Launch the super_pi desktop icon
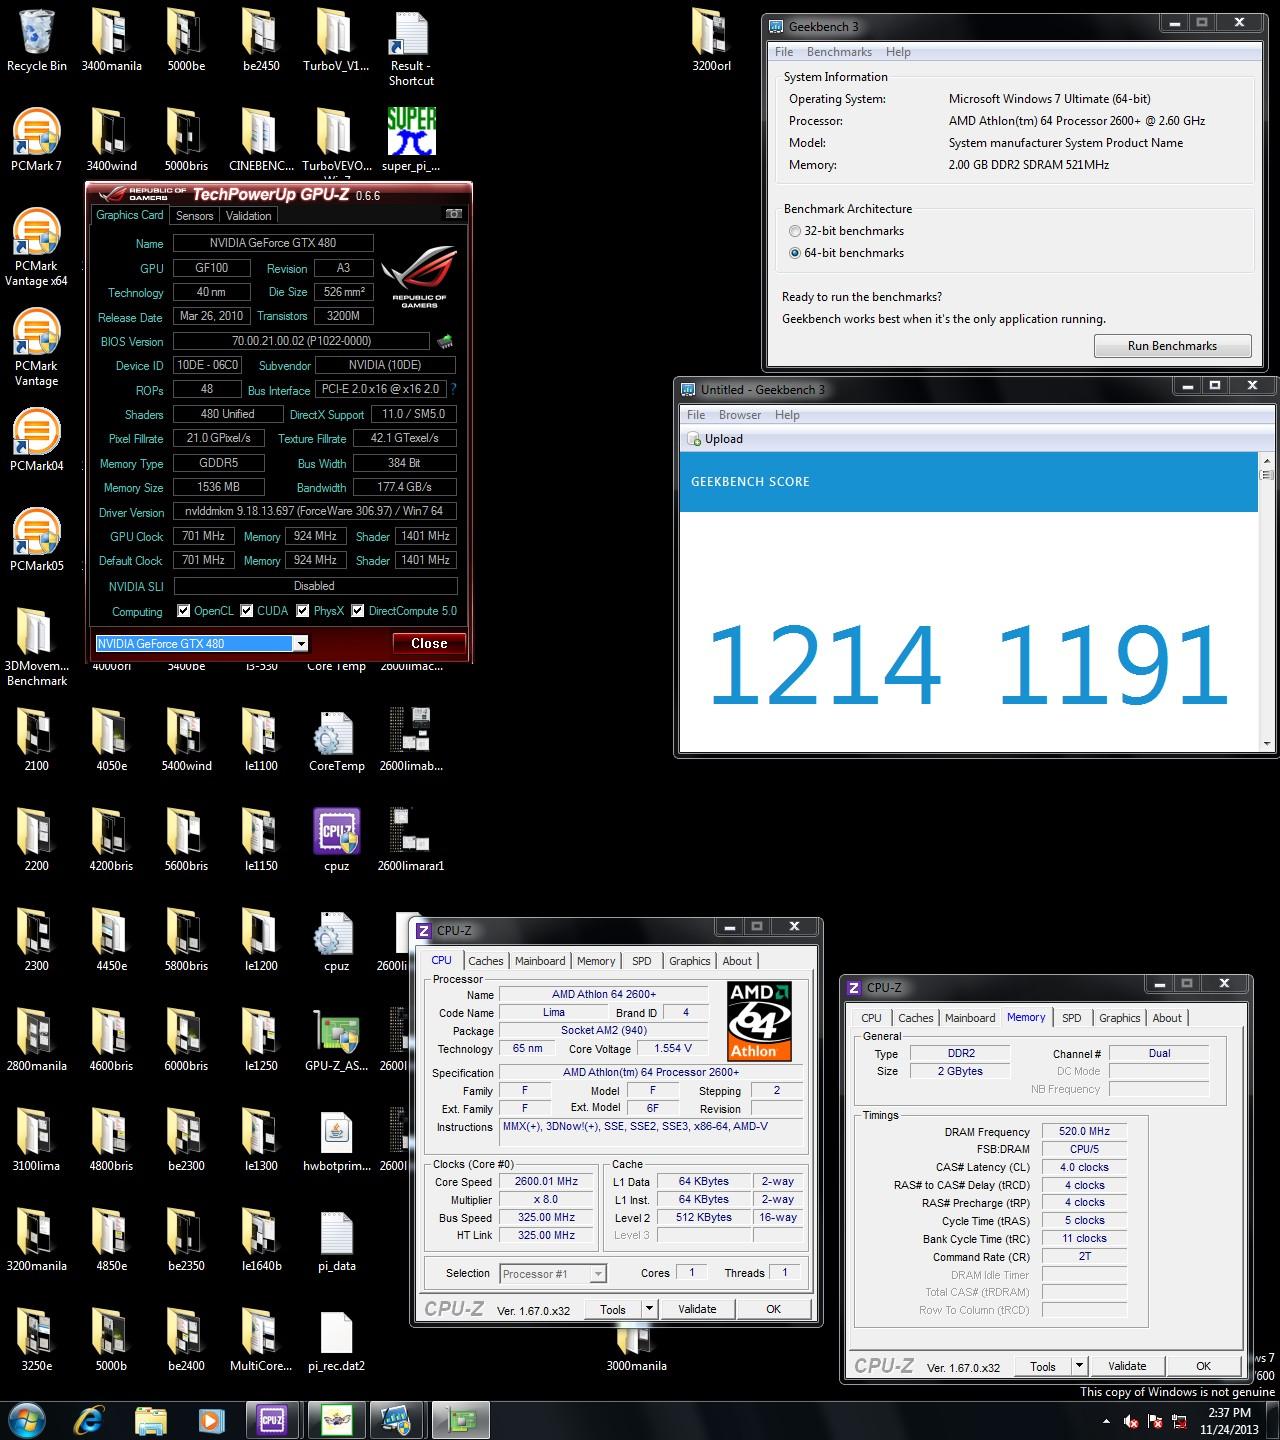 411,141
